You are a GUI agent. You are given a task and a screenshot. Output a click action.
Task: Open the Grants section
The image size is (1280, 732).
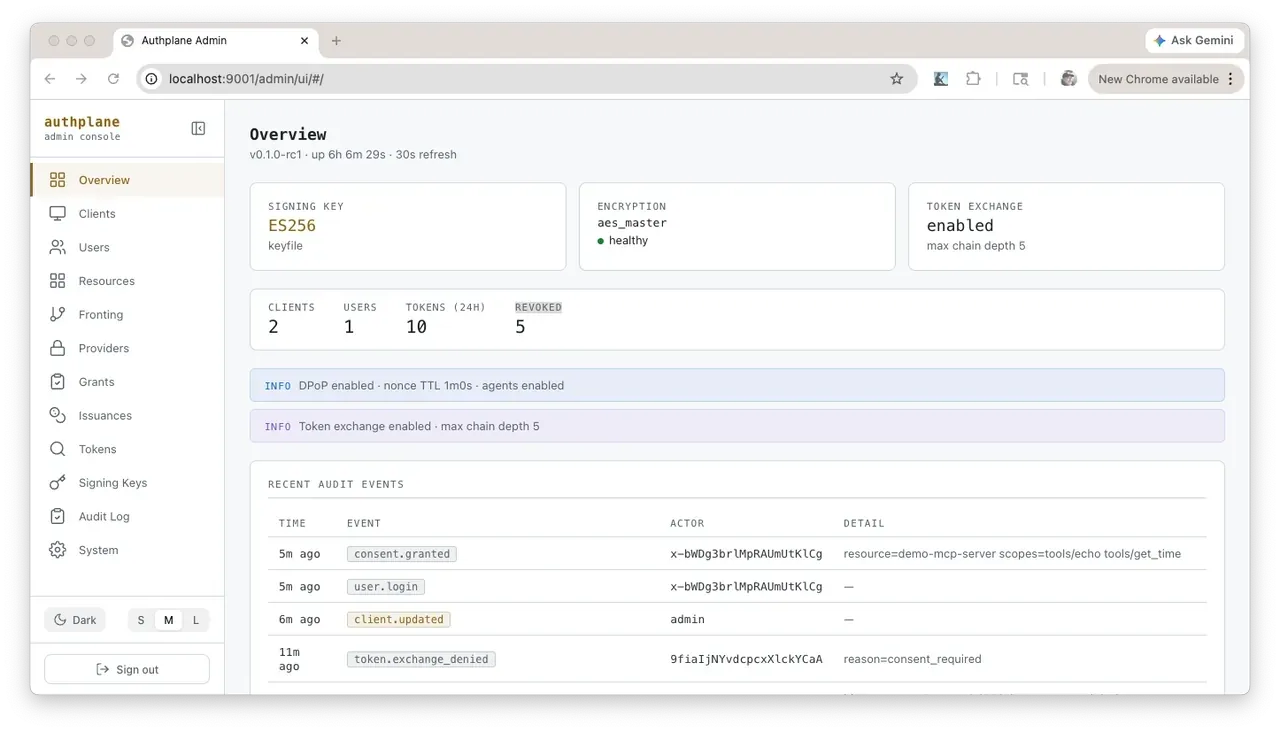click(x=128, y=382)
